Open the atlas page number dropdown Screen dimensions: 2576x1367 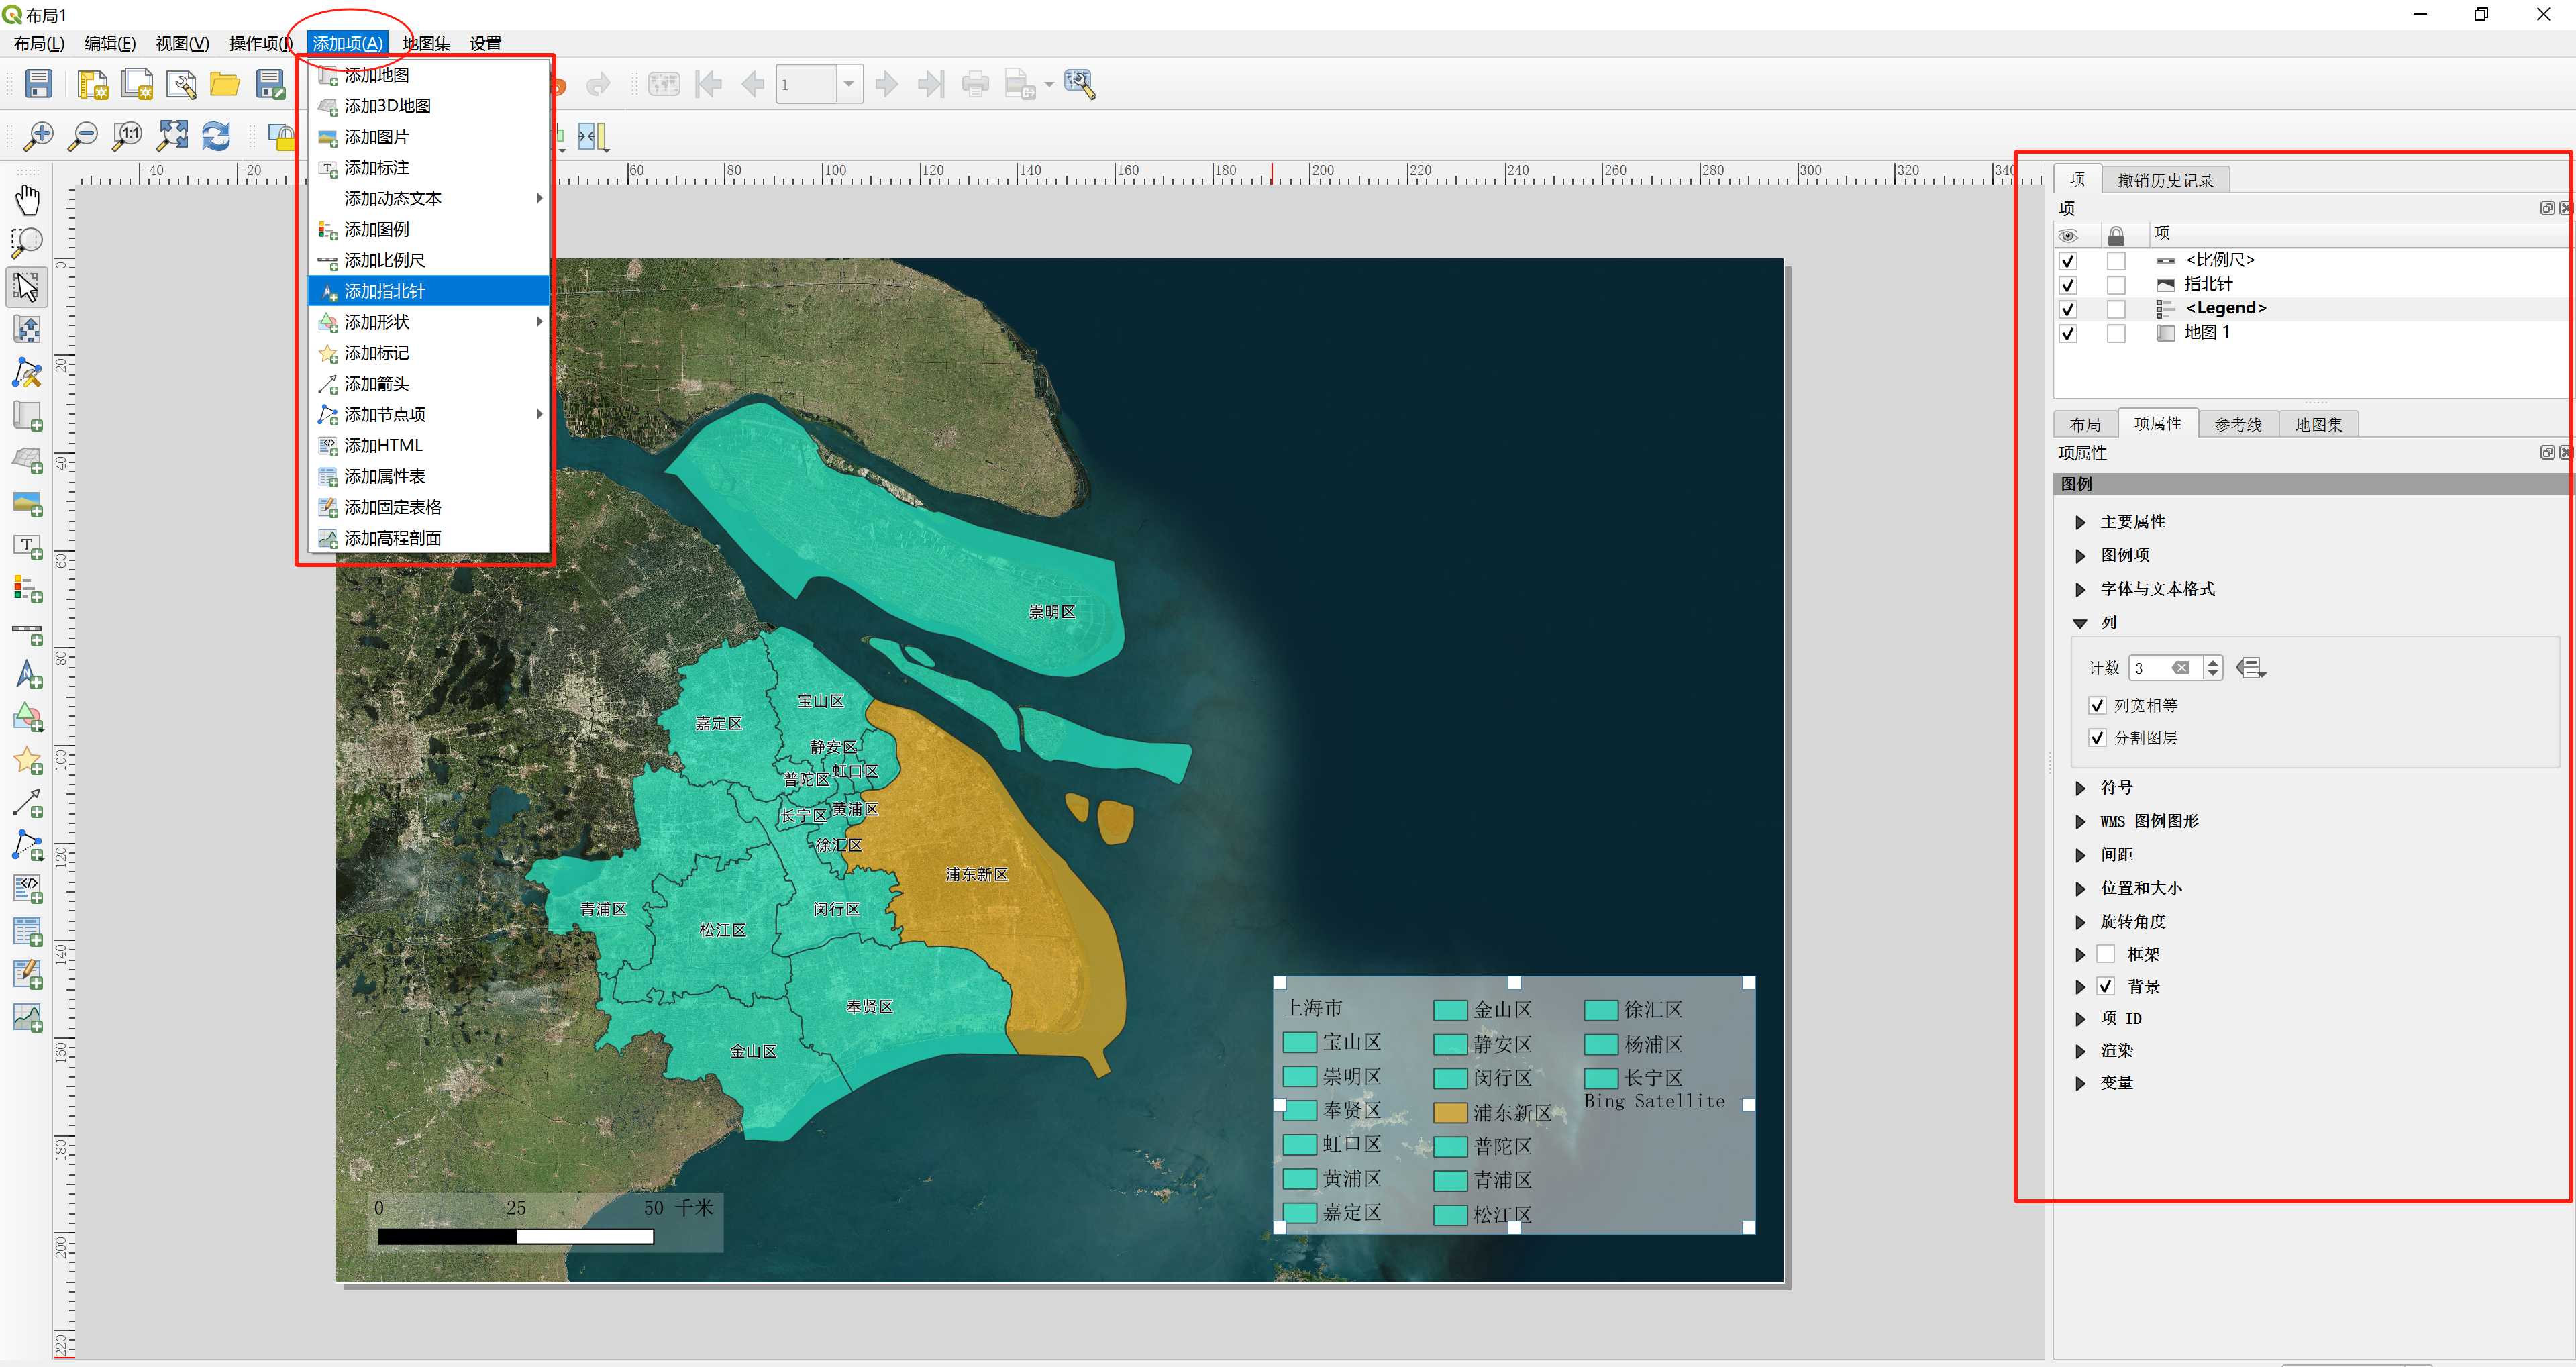(849, 84)
